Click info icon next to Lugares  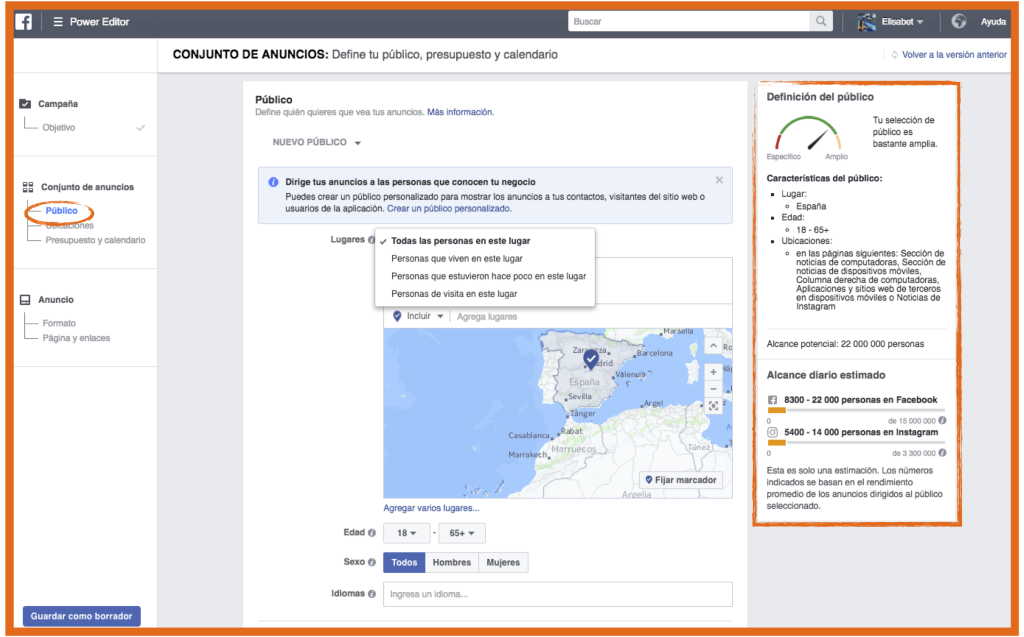tap(371, 240)
